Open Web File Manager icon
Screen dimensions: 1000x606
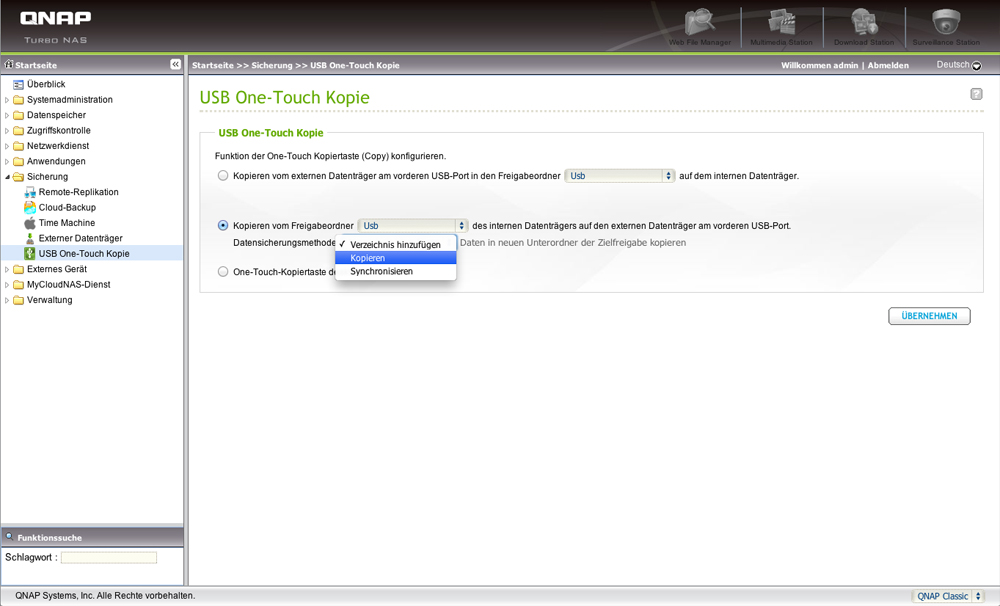[x=700, y=24]
